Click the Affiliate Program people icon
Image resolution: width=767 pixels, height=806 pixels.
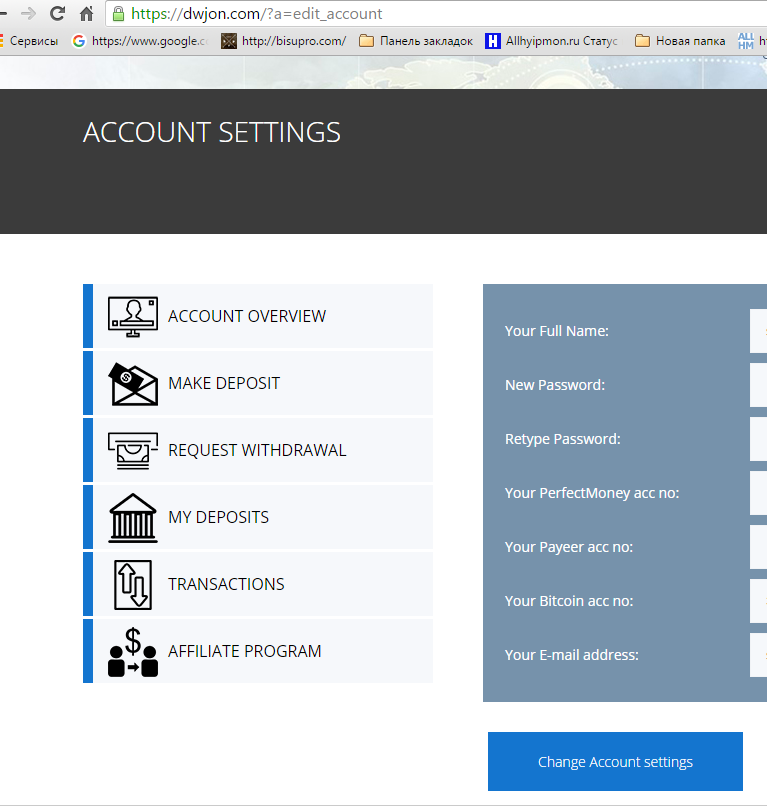pyautogui.click(x=133, y=652)
